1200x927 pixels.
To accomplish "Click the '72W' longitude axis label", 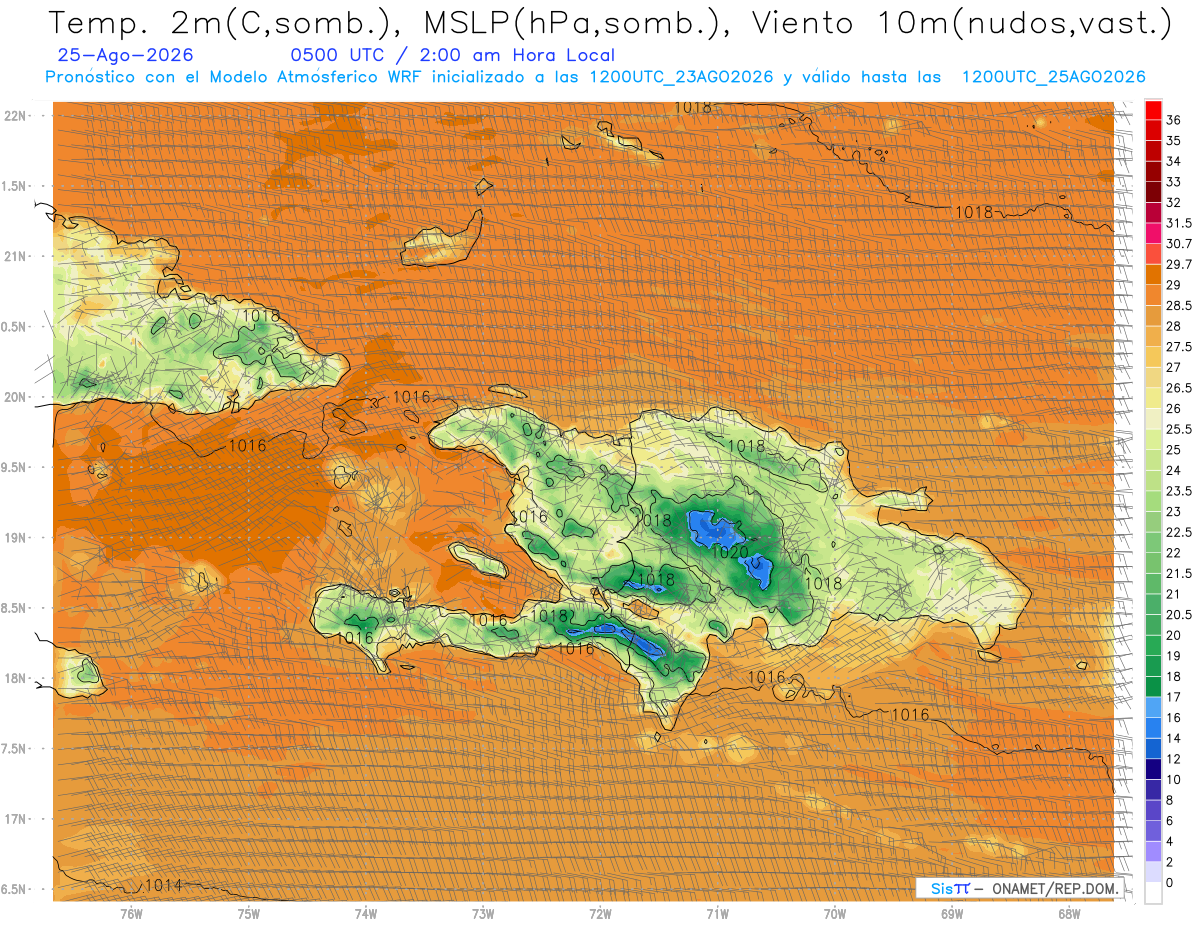I will pyautogui.click(x=600, y=913).
